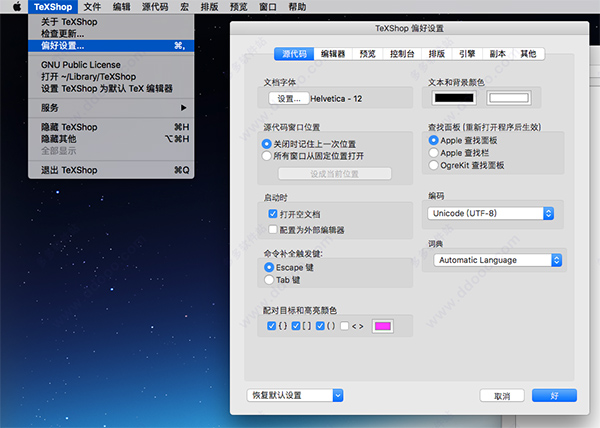
Task: Choose 隐藏其他 menu entry
Action: point(111,139)
